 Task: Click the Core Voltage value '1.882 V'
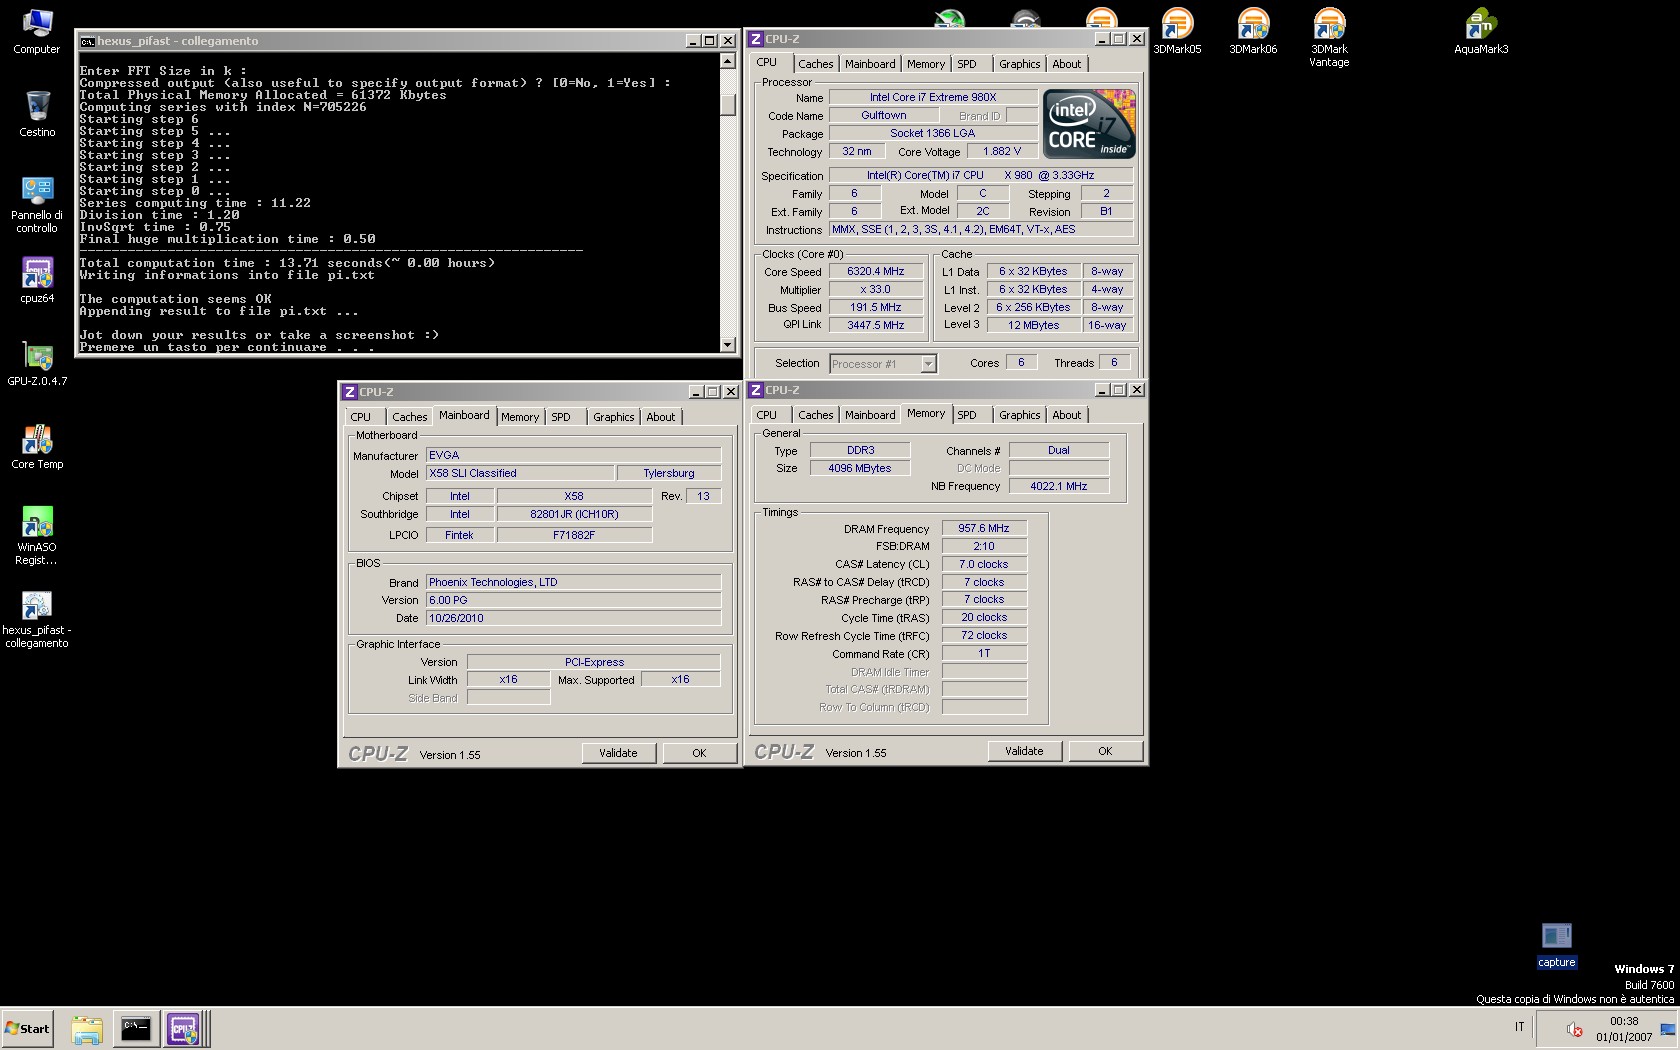[x=1002, y=152]
